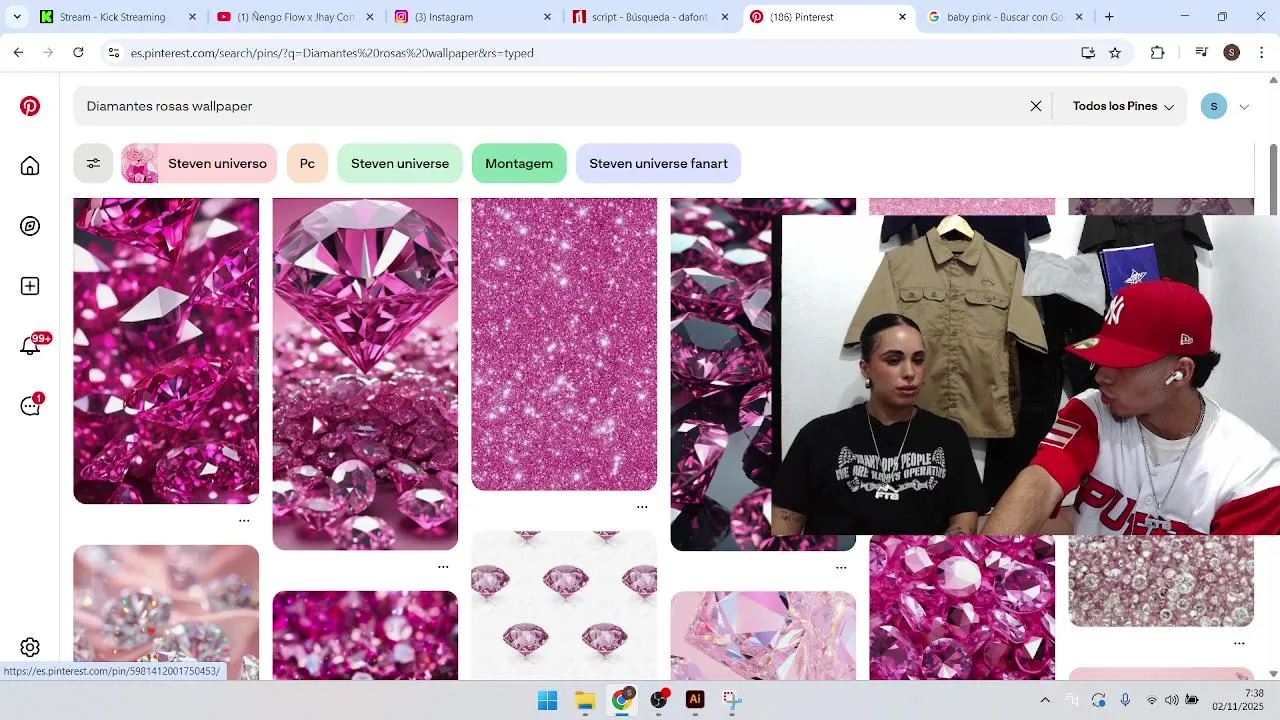This screenshot has width=1280, height=720.
Task: Open the microphone tray icon
Action: click(1125, 700)
